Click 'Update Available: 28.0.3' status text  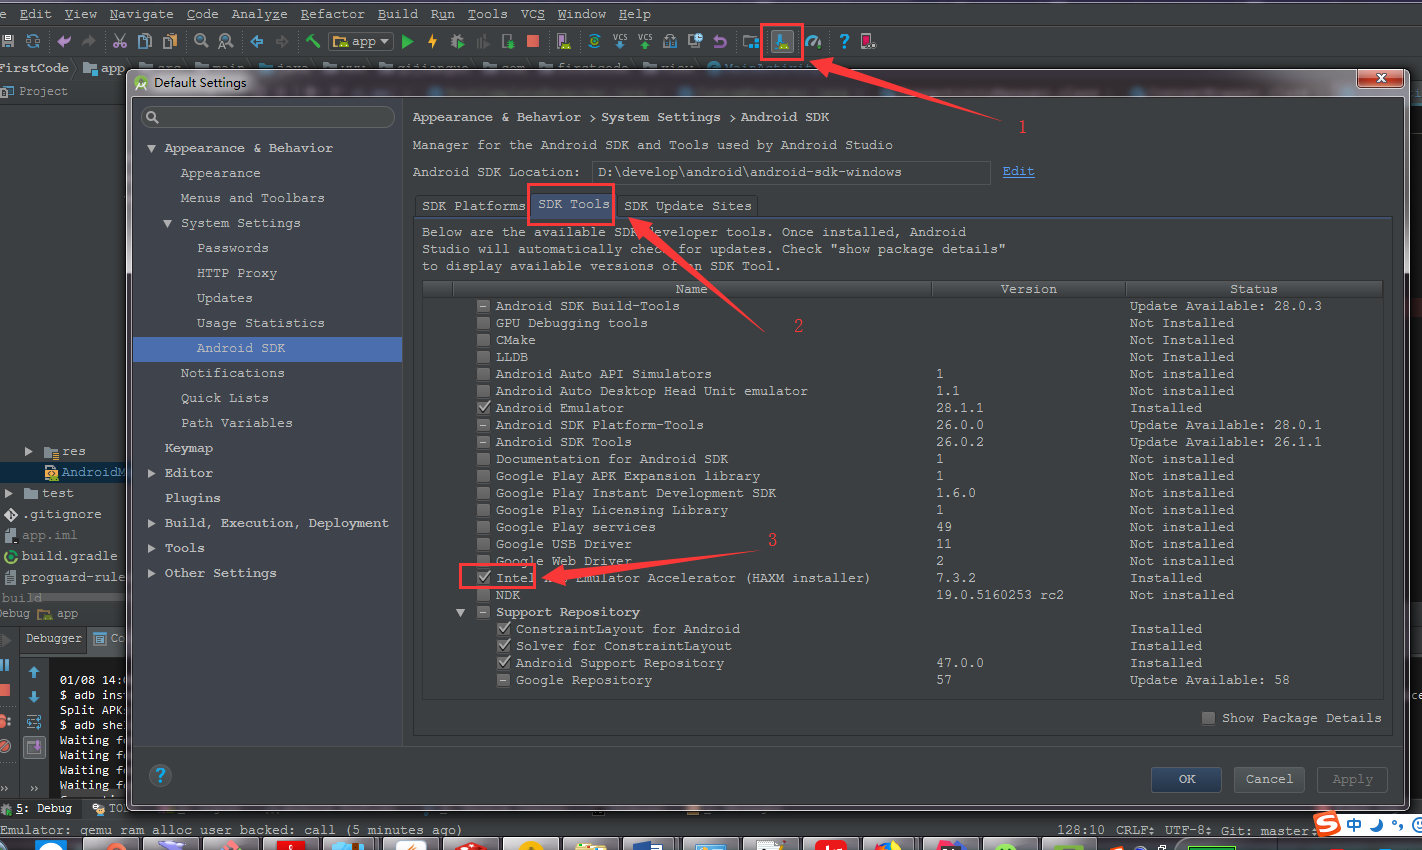tap(1225, 306)
